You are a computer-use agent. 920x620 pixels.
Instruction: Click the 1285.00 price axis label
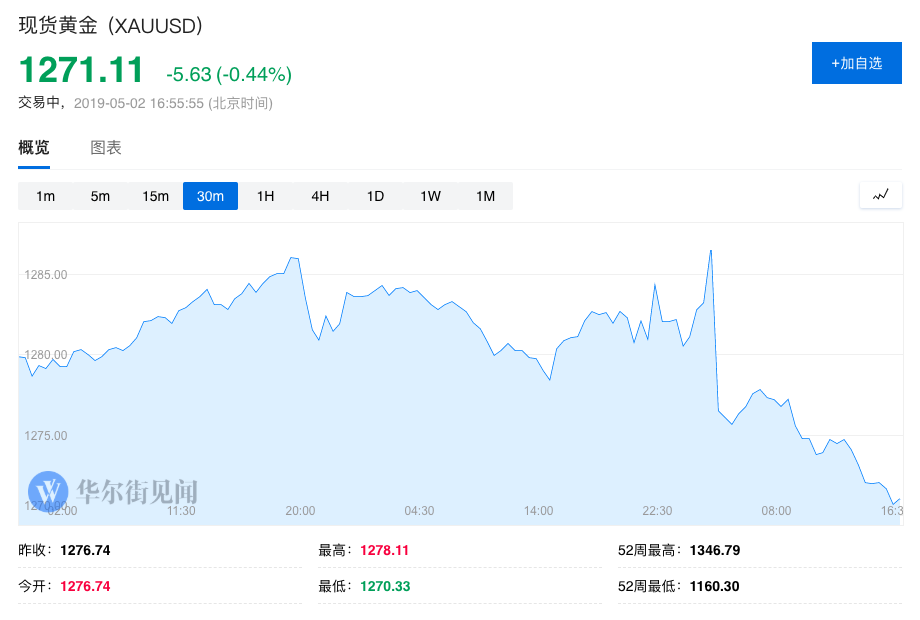pyautogui.click(x=46, y=274)
